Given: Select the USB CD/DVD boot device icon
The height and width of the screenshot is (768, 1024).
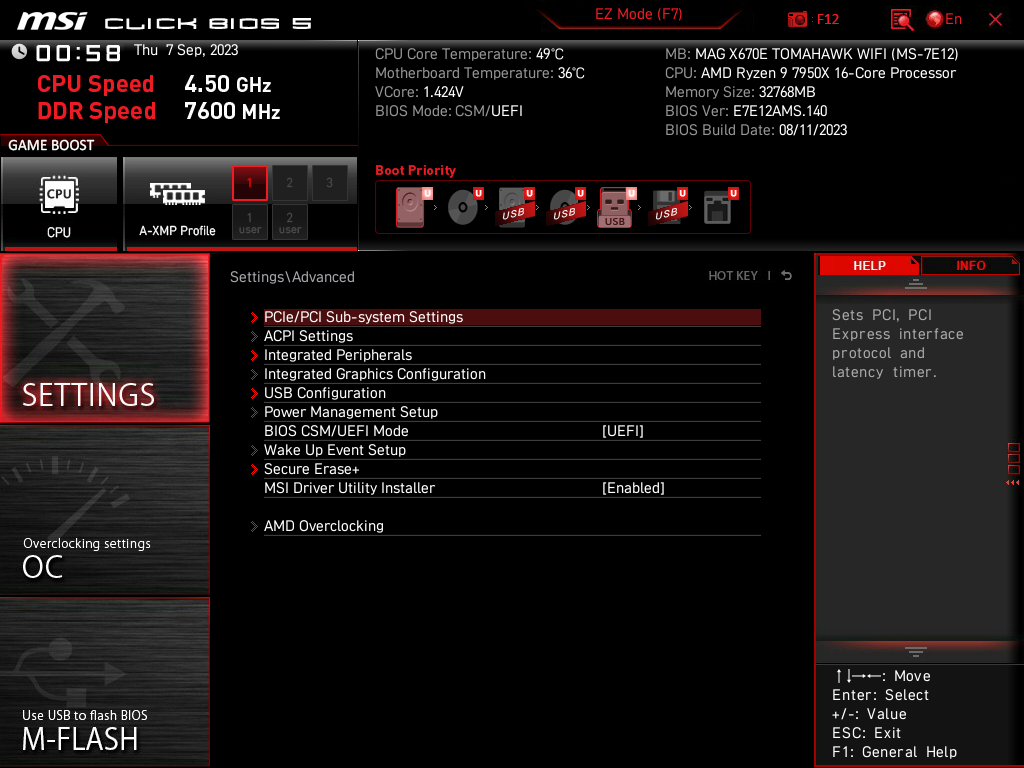Looking at the screenshot, I should [x=566, y=207].
